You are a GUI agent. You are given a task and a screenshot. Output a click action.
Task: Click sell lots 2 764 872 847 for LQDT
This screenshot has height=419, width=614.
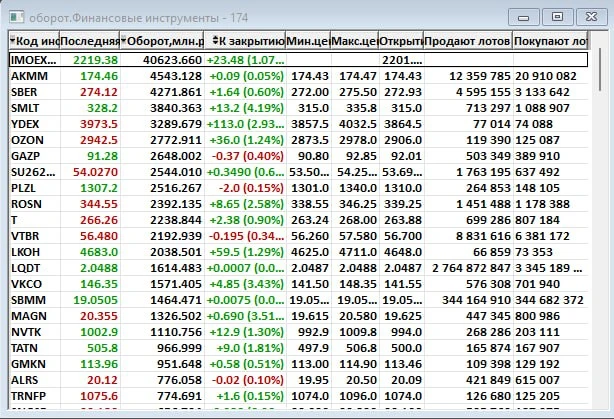point(471,268)
